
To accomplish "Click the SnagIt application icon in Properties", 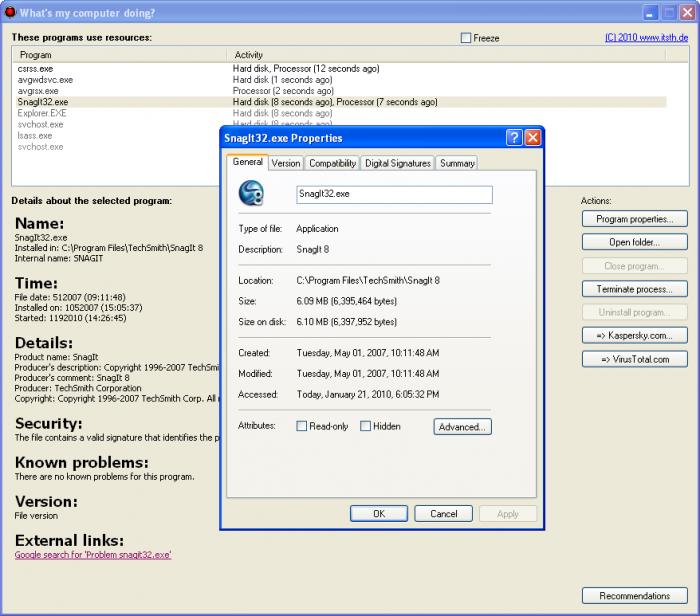I will point(251,193).
